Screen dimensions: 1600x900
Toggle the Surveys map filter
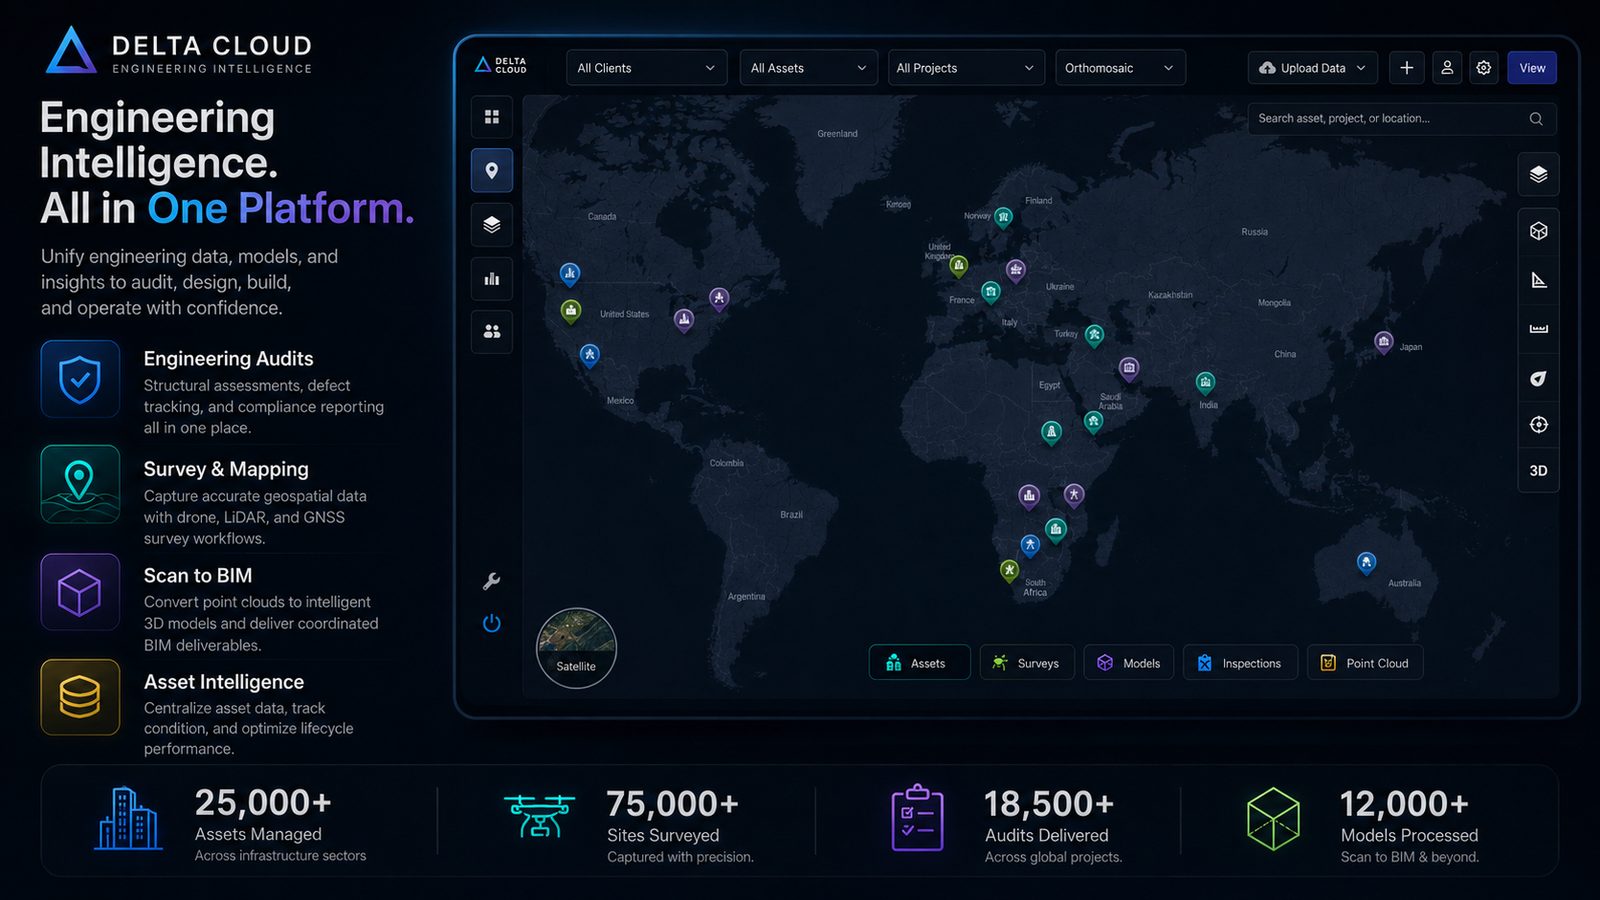(1027, 663)
